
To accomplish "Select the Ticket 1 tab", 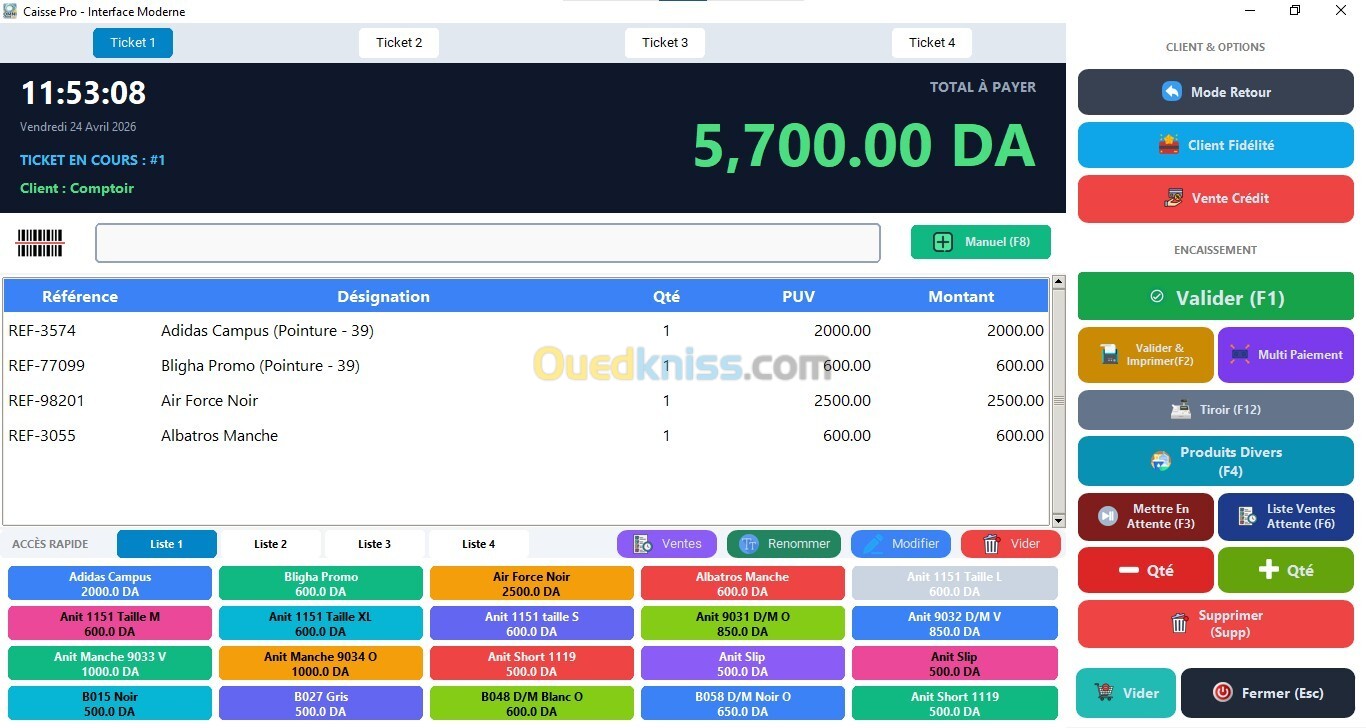I will click(133, 43).
